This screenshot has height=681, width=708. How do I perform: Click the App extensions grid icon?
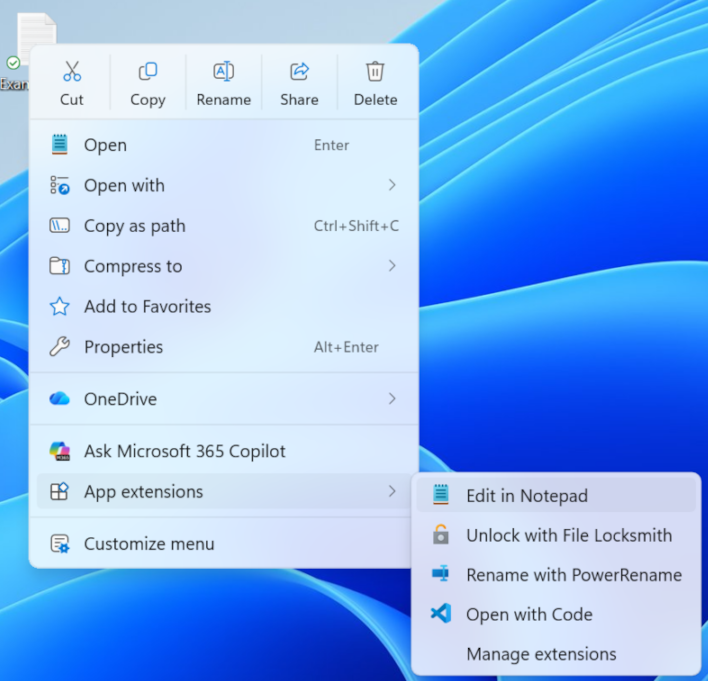(60, 491)
